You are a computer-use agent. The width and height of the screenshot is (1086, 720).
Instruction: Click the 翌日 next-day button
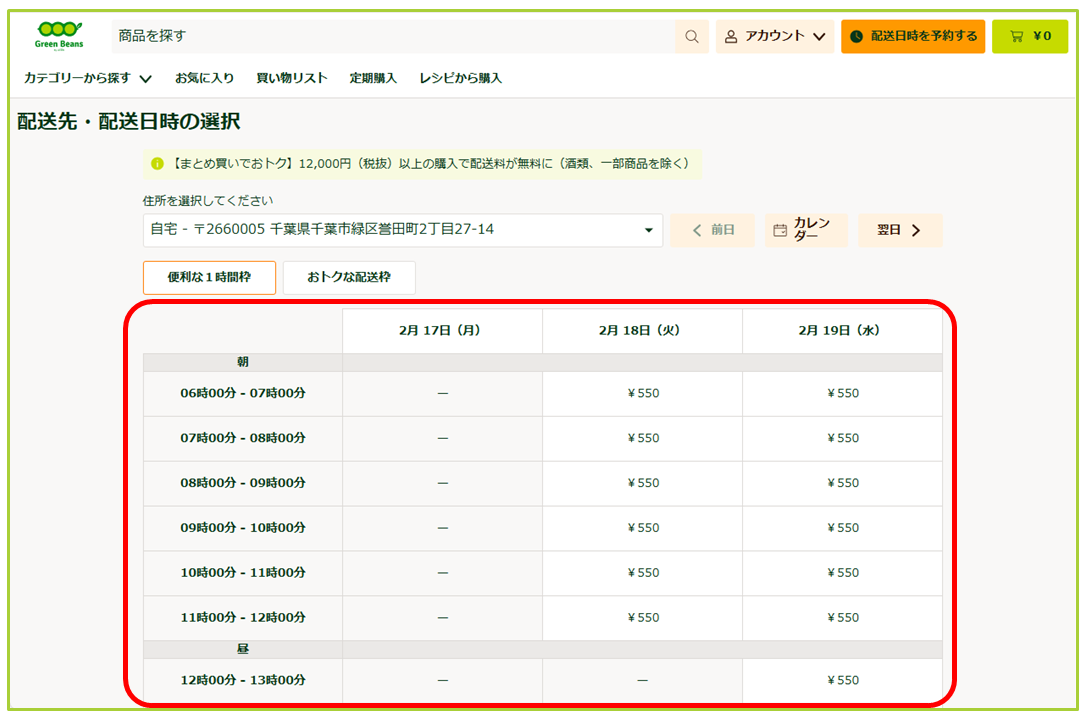(899, 229)
